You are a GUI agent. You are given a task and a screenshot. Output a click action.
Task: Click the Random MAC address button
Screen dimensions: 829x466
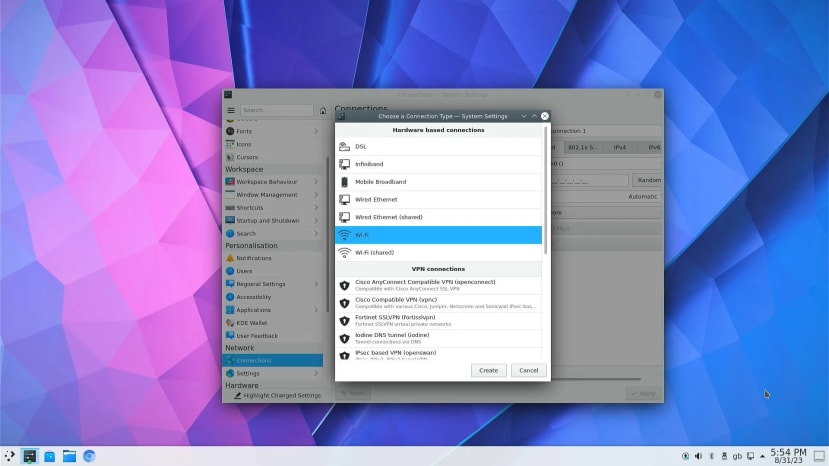coord(648,180)
